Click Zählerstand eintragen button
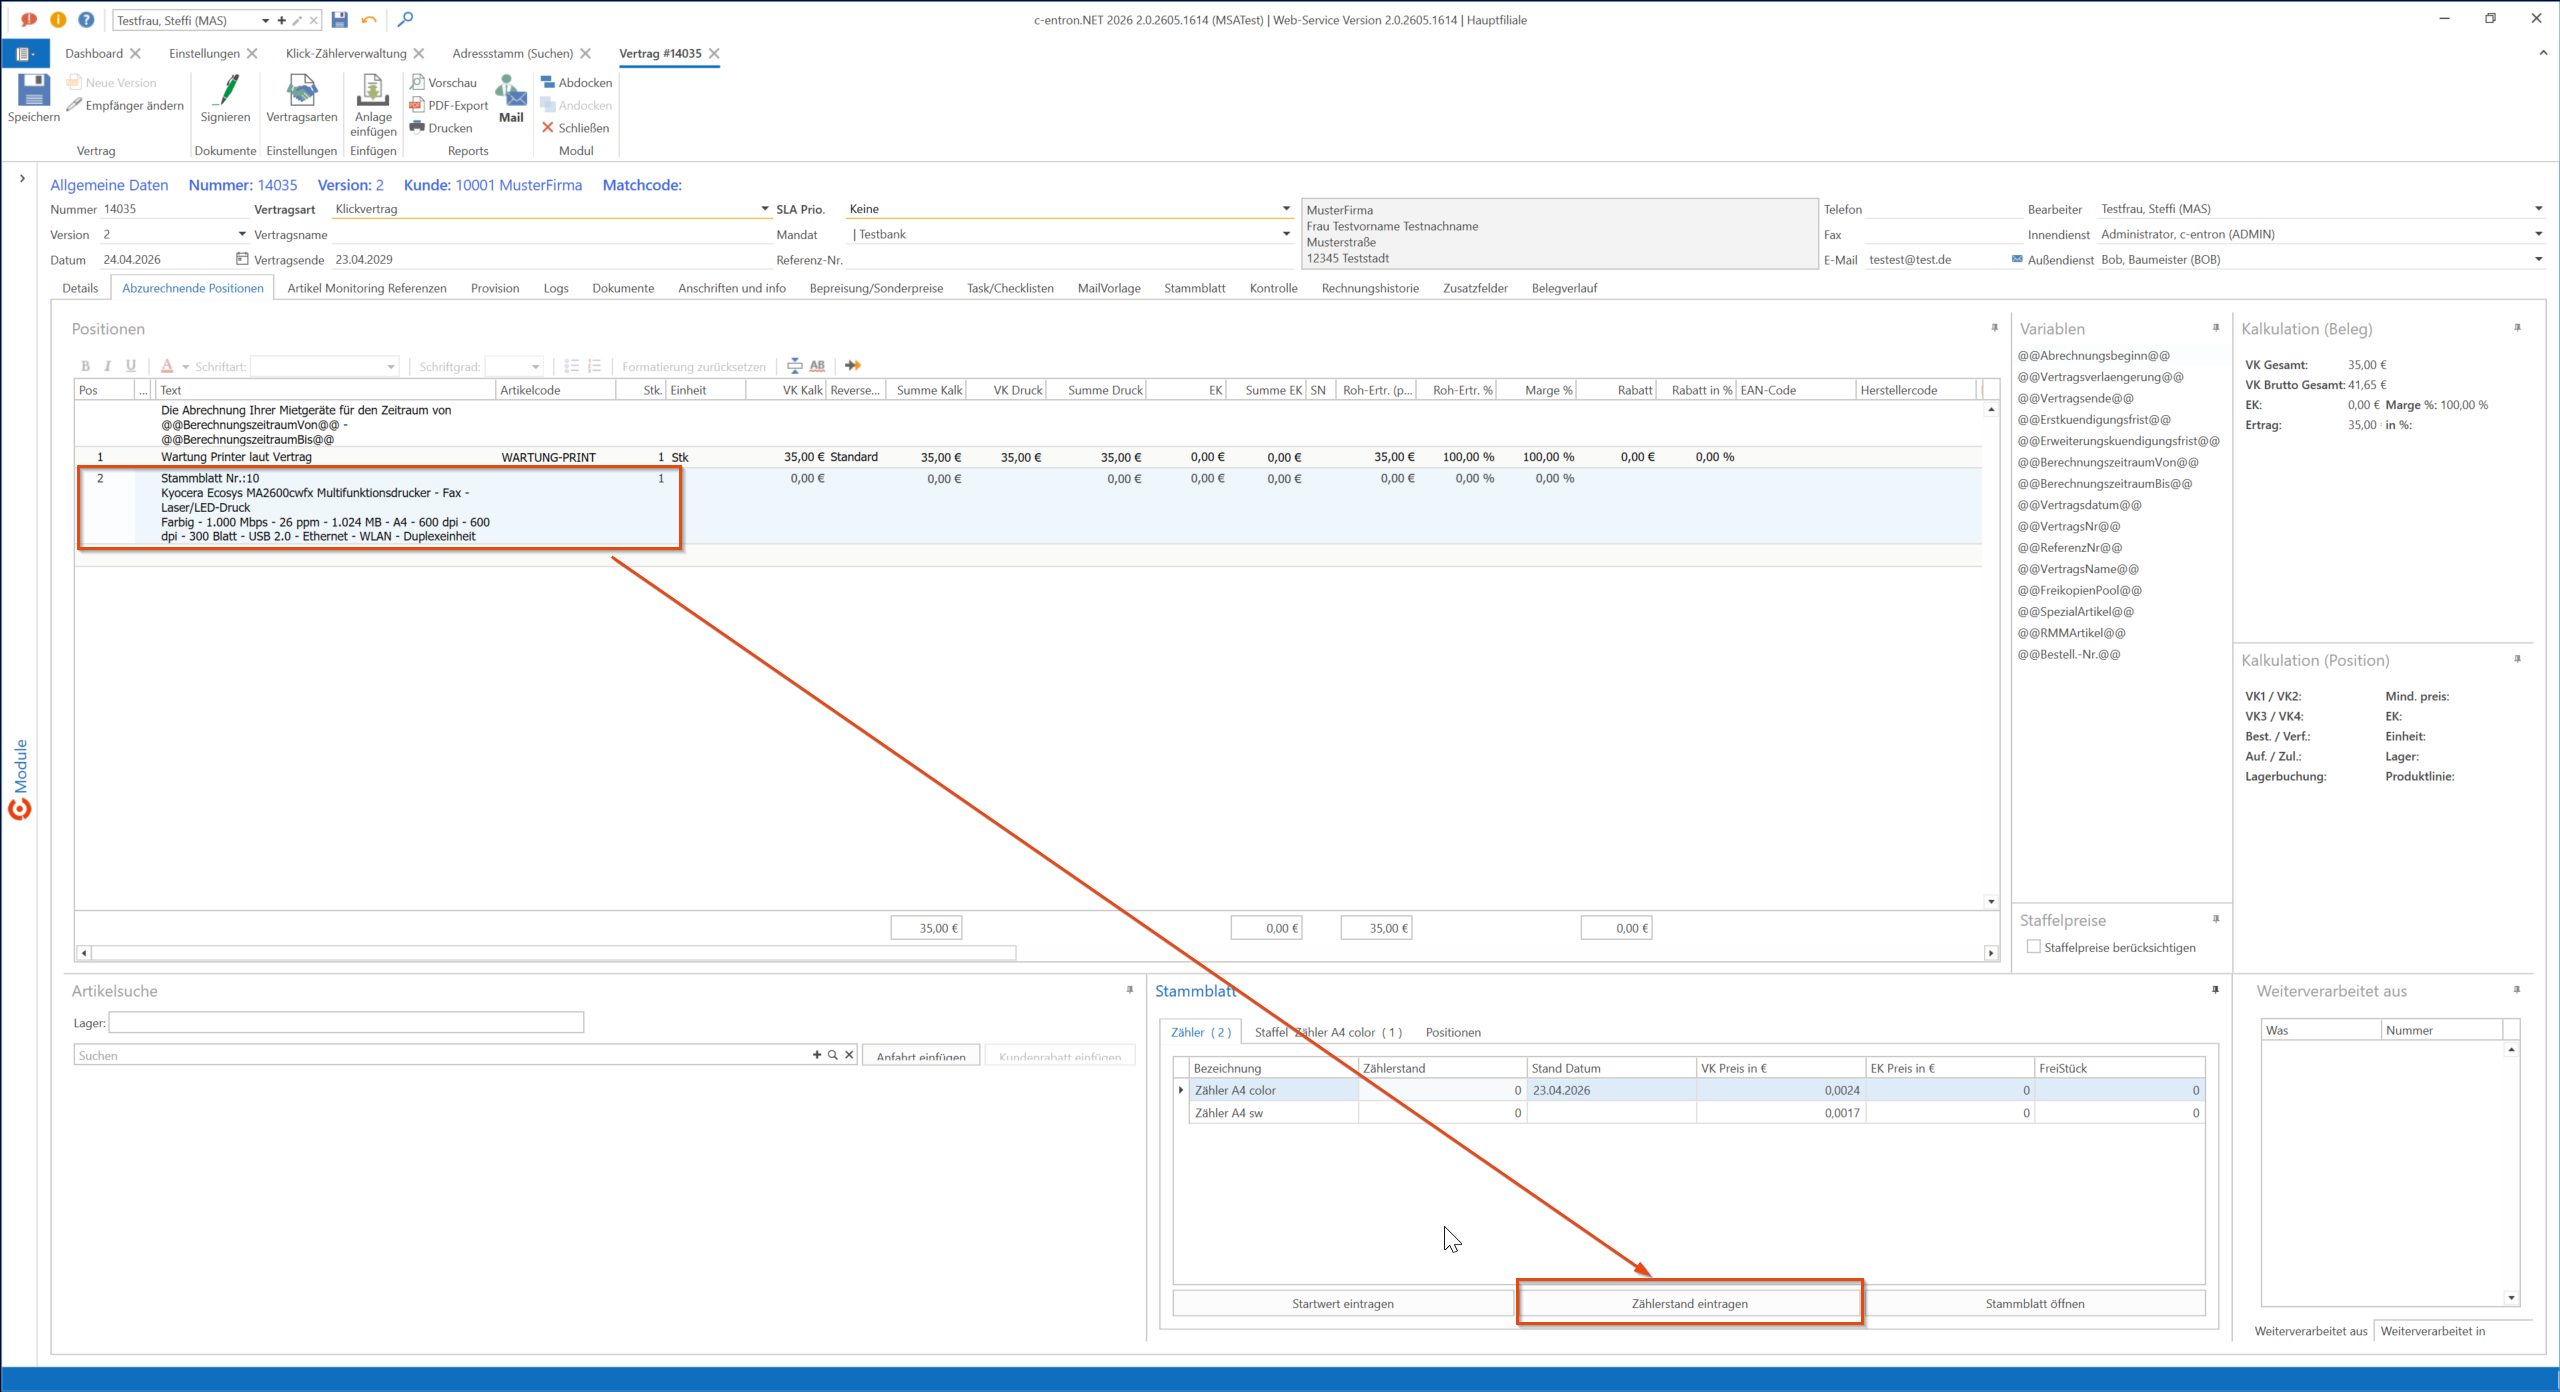Viewport: 2560px width, 1392px height. [1689, 1303]
